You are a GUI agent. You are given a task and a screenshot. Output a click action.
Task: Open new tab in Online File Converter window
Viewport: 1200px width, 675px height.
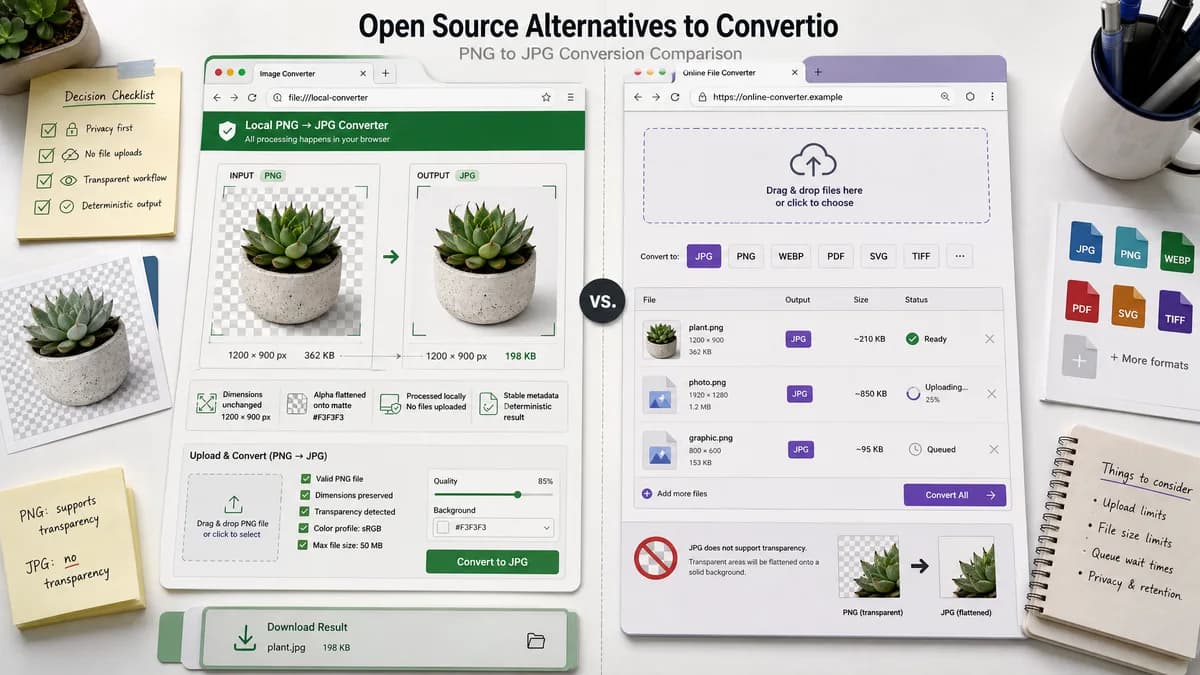coord(818,72)
